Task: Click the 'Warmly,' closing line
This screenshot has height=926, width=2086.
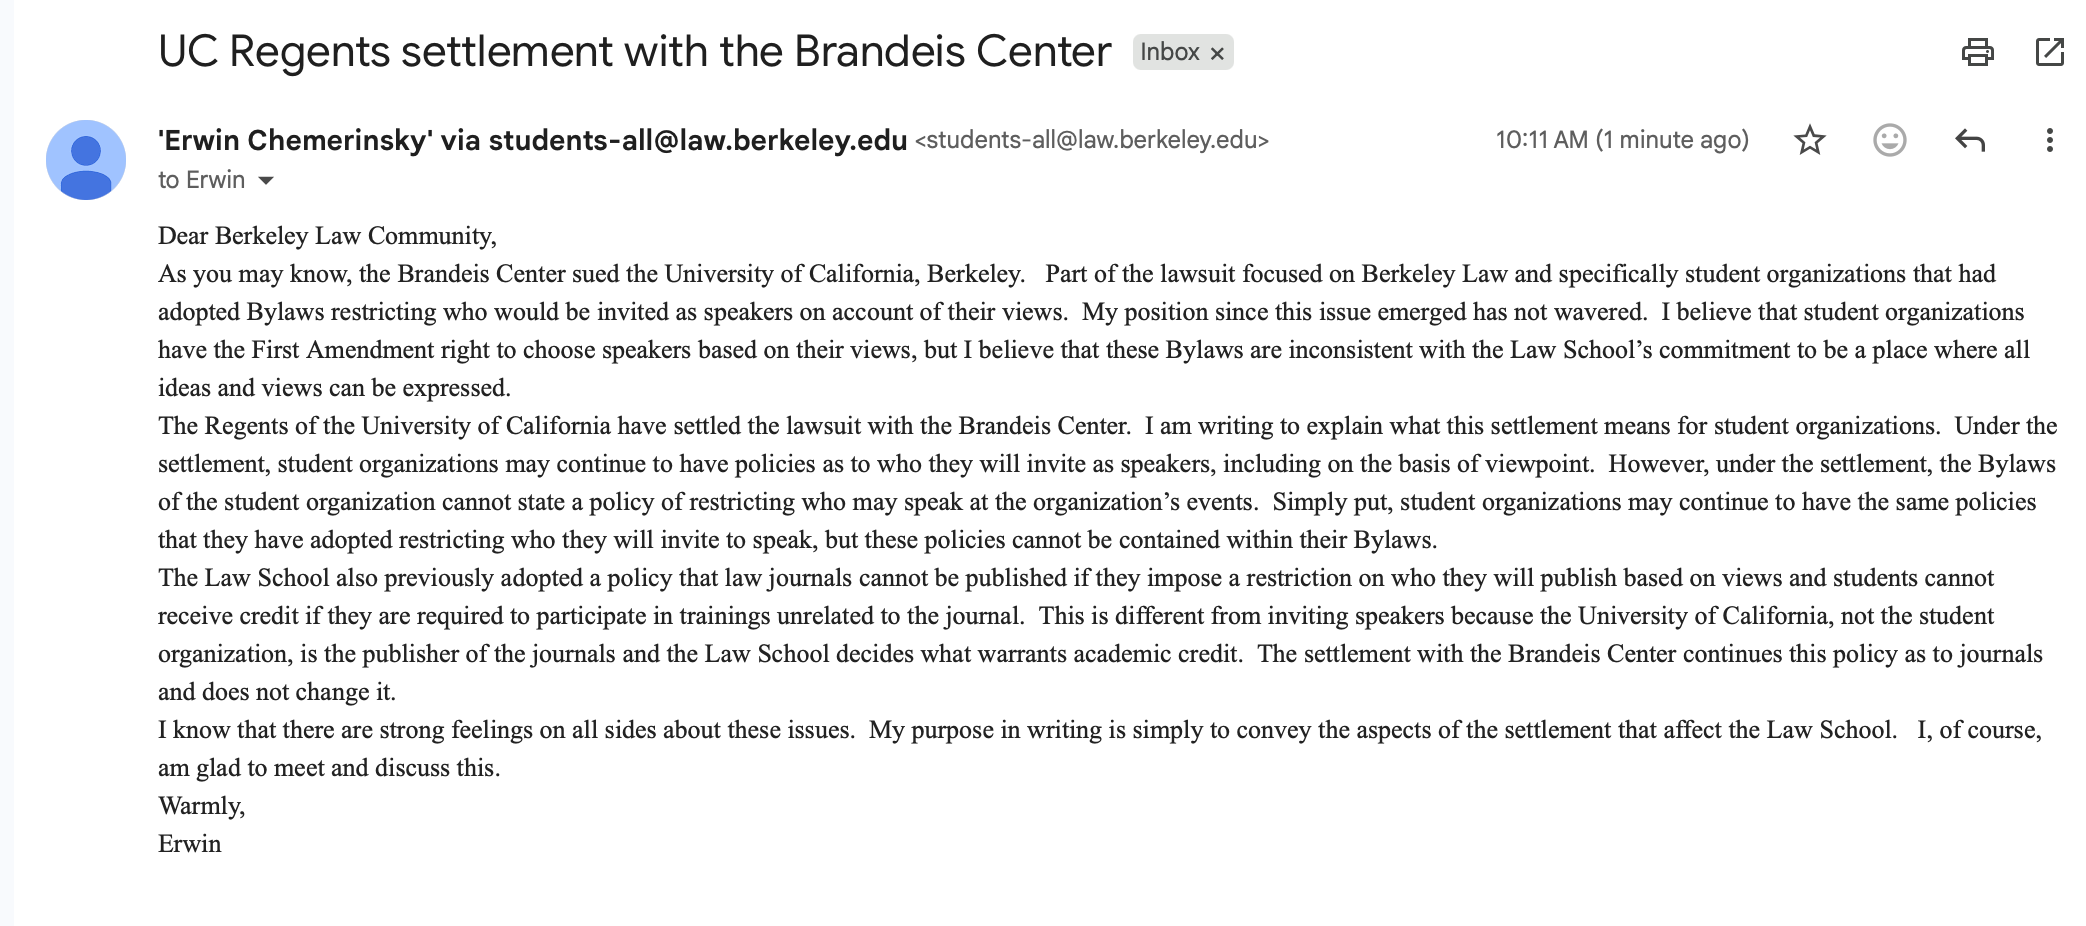Action: pyautogui.click(x=201, y=806)
